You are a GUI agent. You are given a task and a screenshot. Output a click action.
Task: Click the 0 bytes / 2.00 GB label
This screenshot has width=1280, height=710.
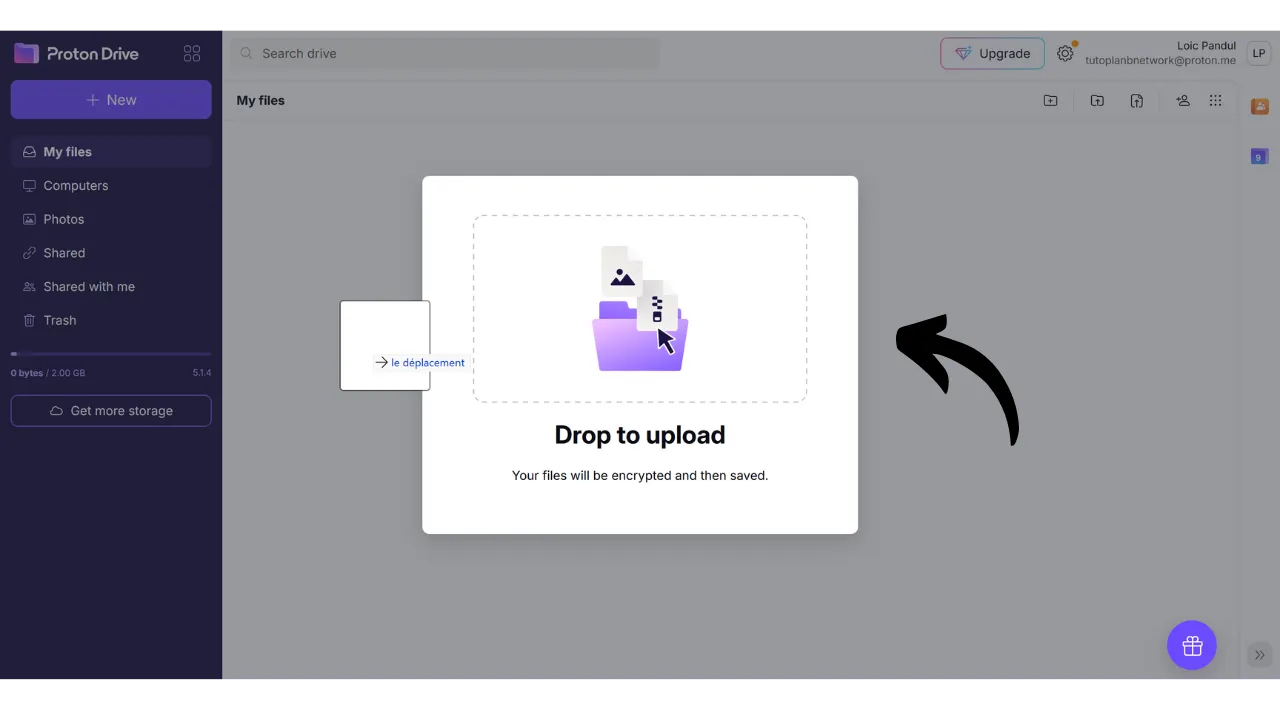48,373
